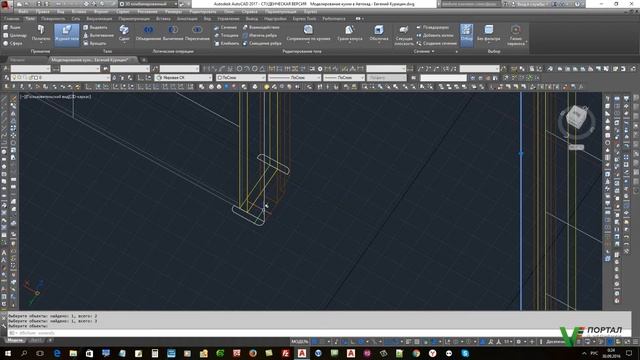
Task: Open Skype from the taskbar
Action: click(x=465, y=353)
